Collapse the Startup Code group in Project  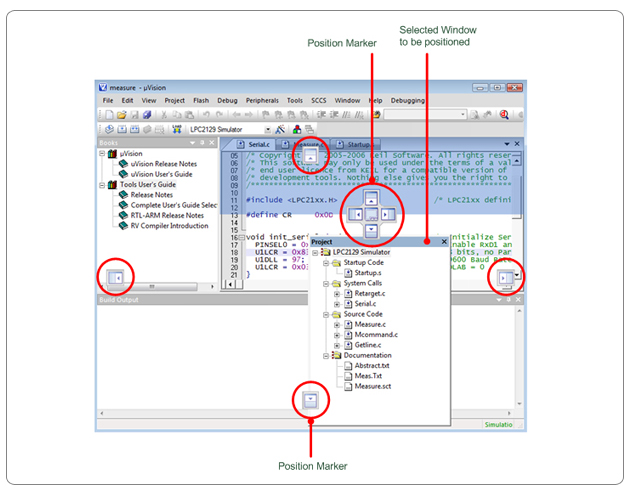point(326,263)
